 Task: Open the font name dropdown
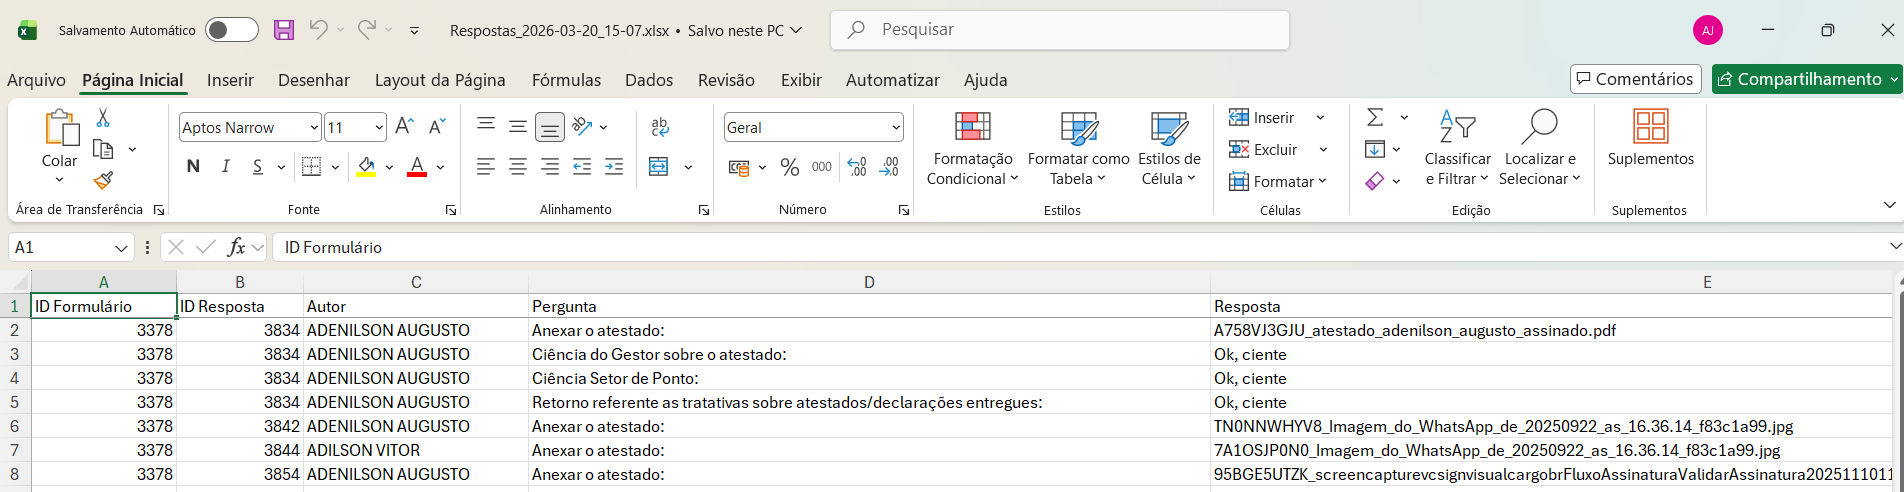[x=314, y=128]
